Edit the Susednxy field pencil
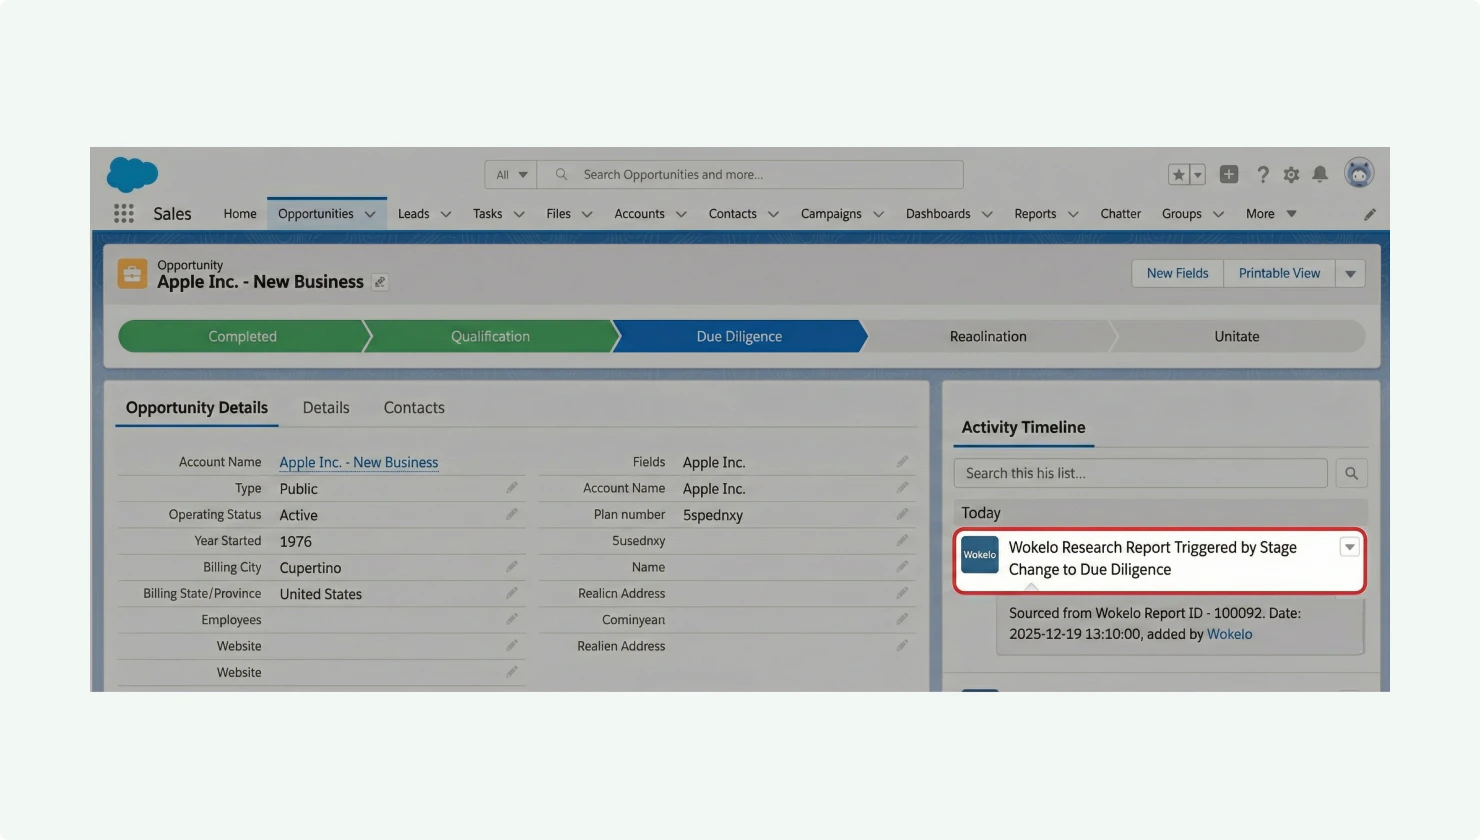This screenshot has height=840, width=1480. [902, 540]
